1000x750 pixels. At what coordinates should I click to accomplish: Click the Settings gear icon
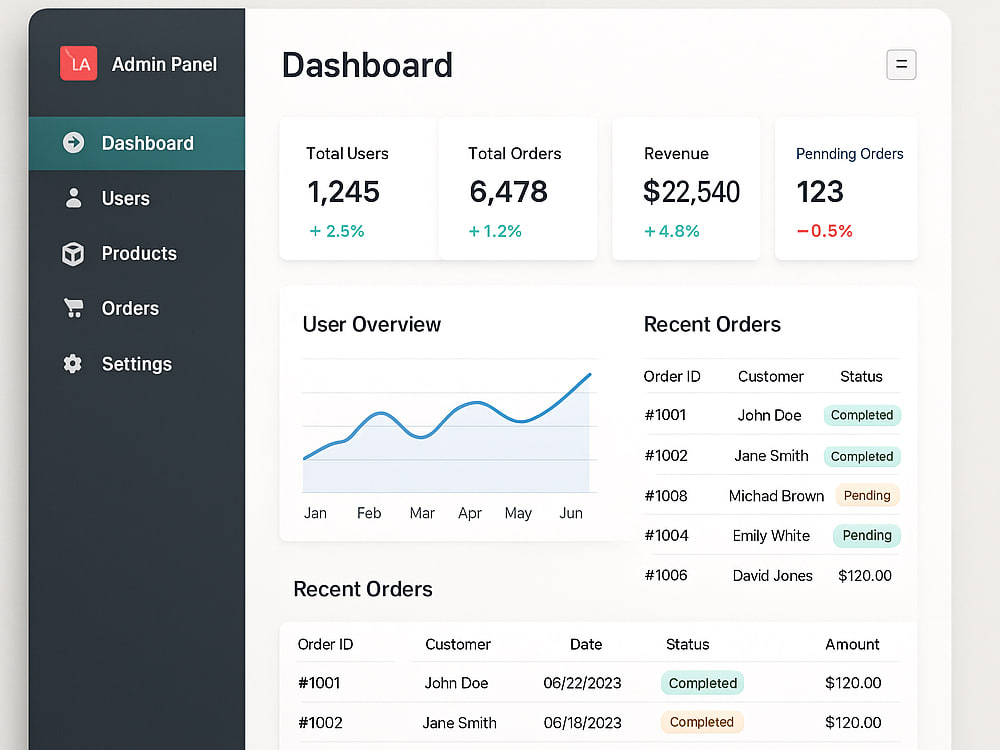point(73,364)
